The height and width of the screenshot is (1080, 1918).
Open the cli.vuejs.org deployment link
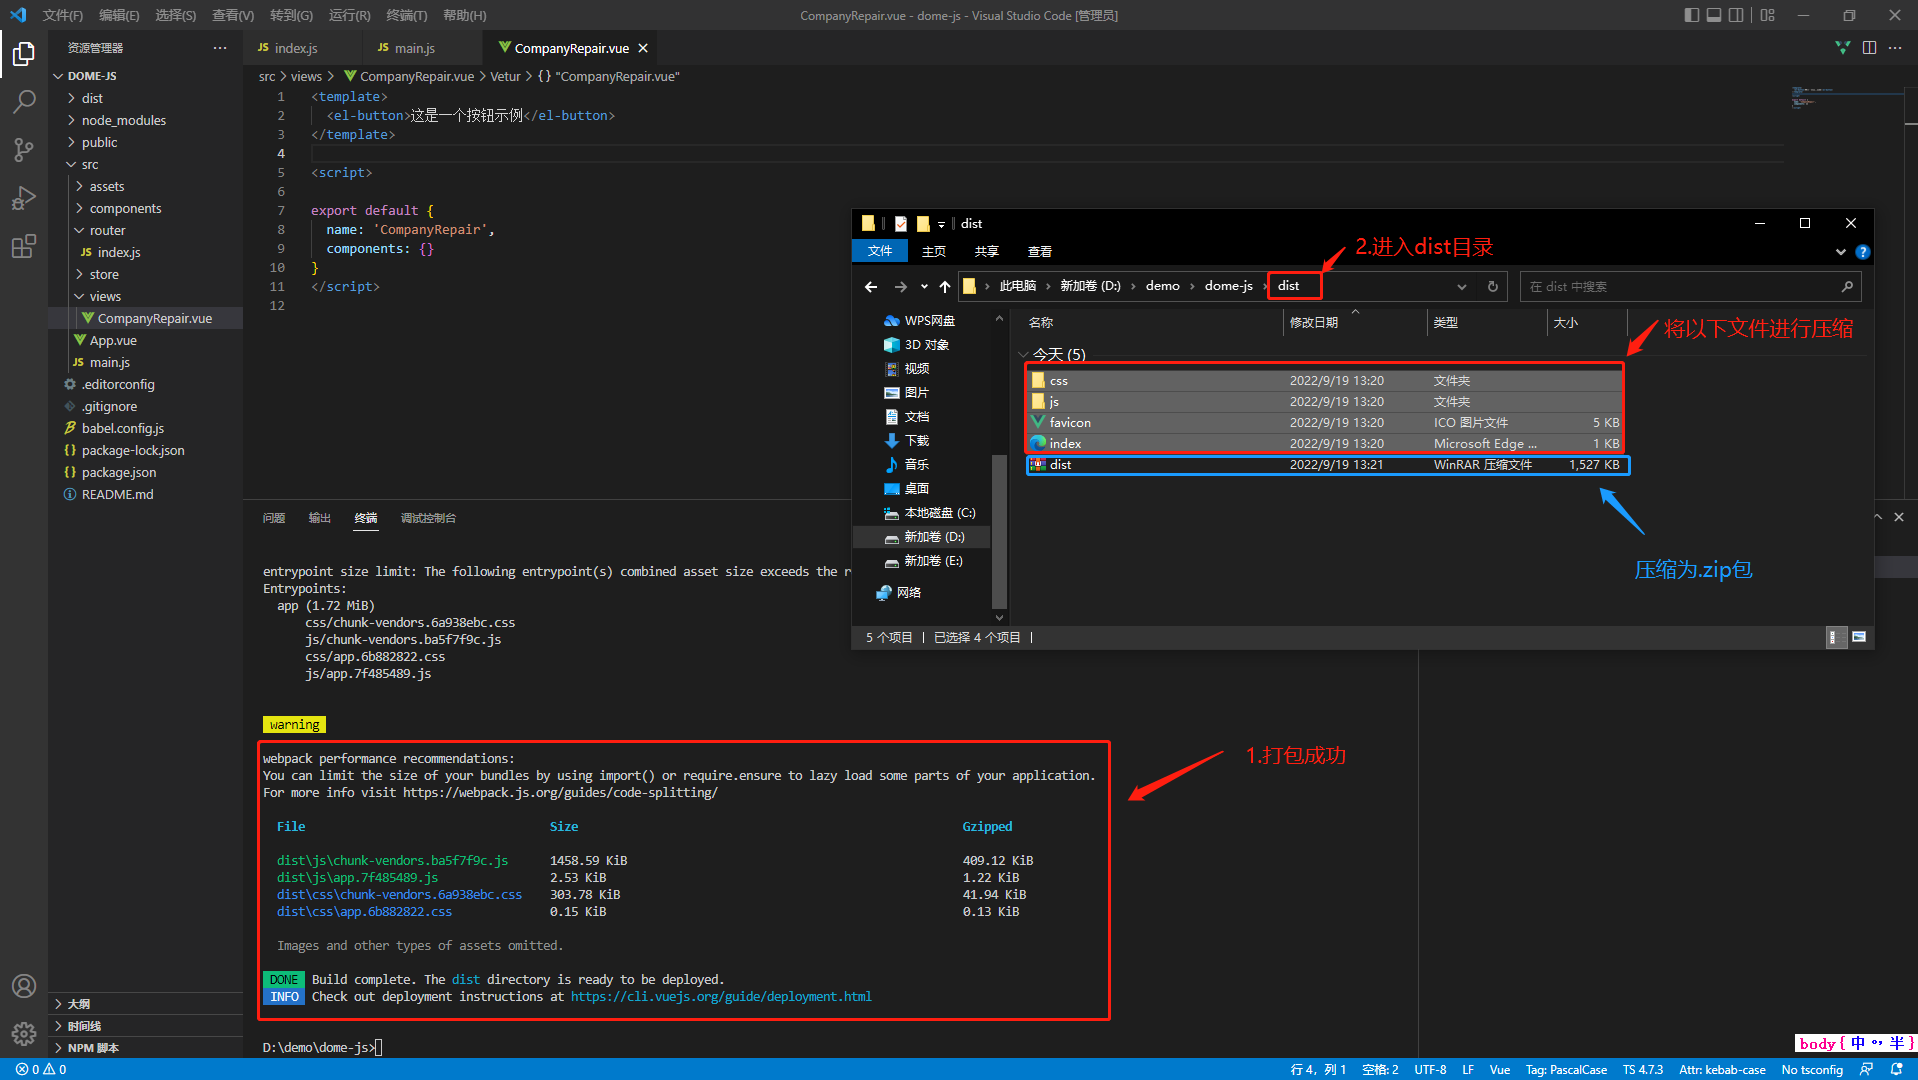[x=720, y=997]
